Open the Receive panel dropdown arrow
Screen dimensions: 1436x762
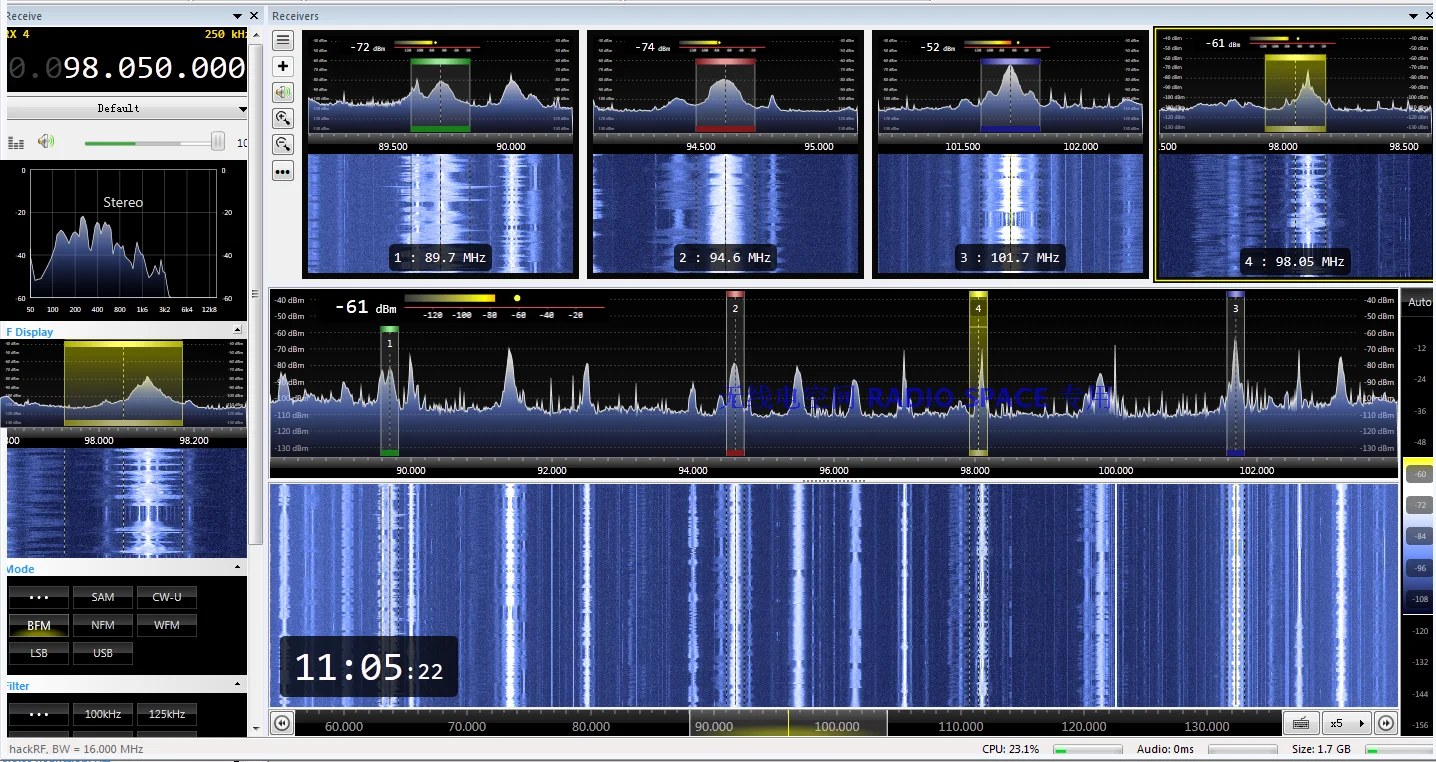[x=237, y=16]
